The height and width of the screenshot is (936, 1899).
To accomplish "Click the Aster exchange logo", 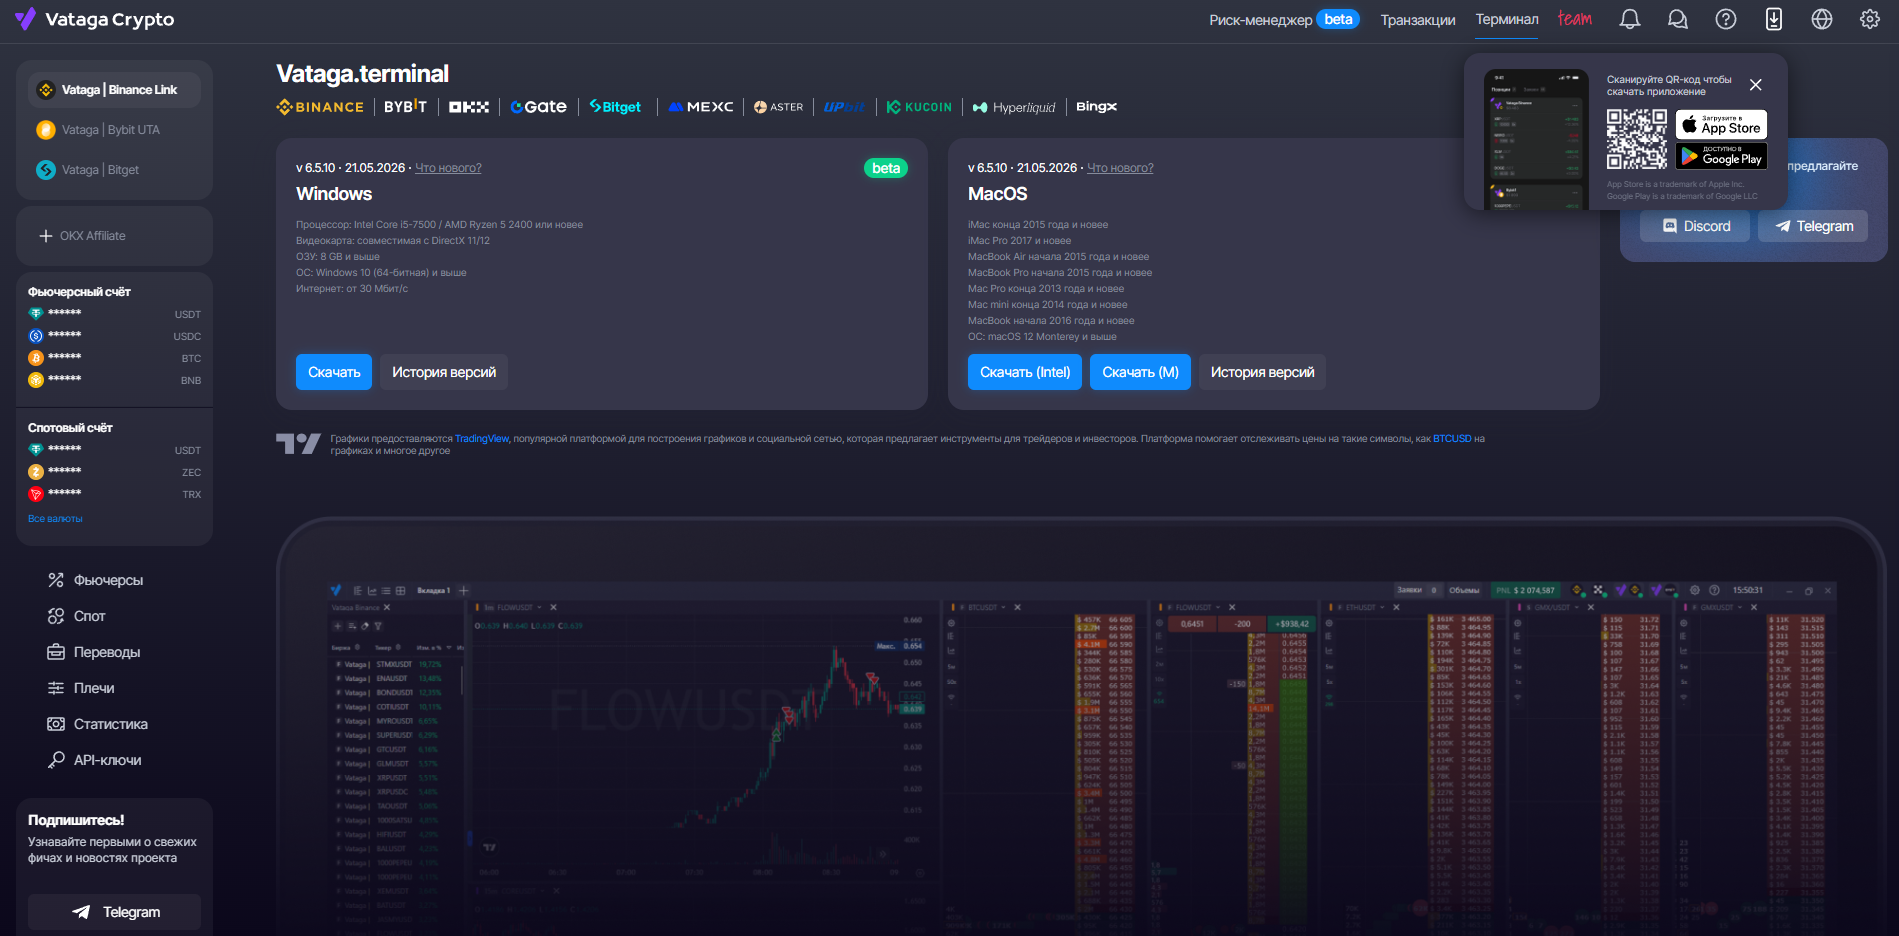I will pyautogui.click(x=778, y=107).
